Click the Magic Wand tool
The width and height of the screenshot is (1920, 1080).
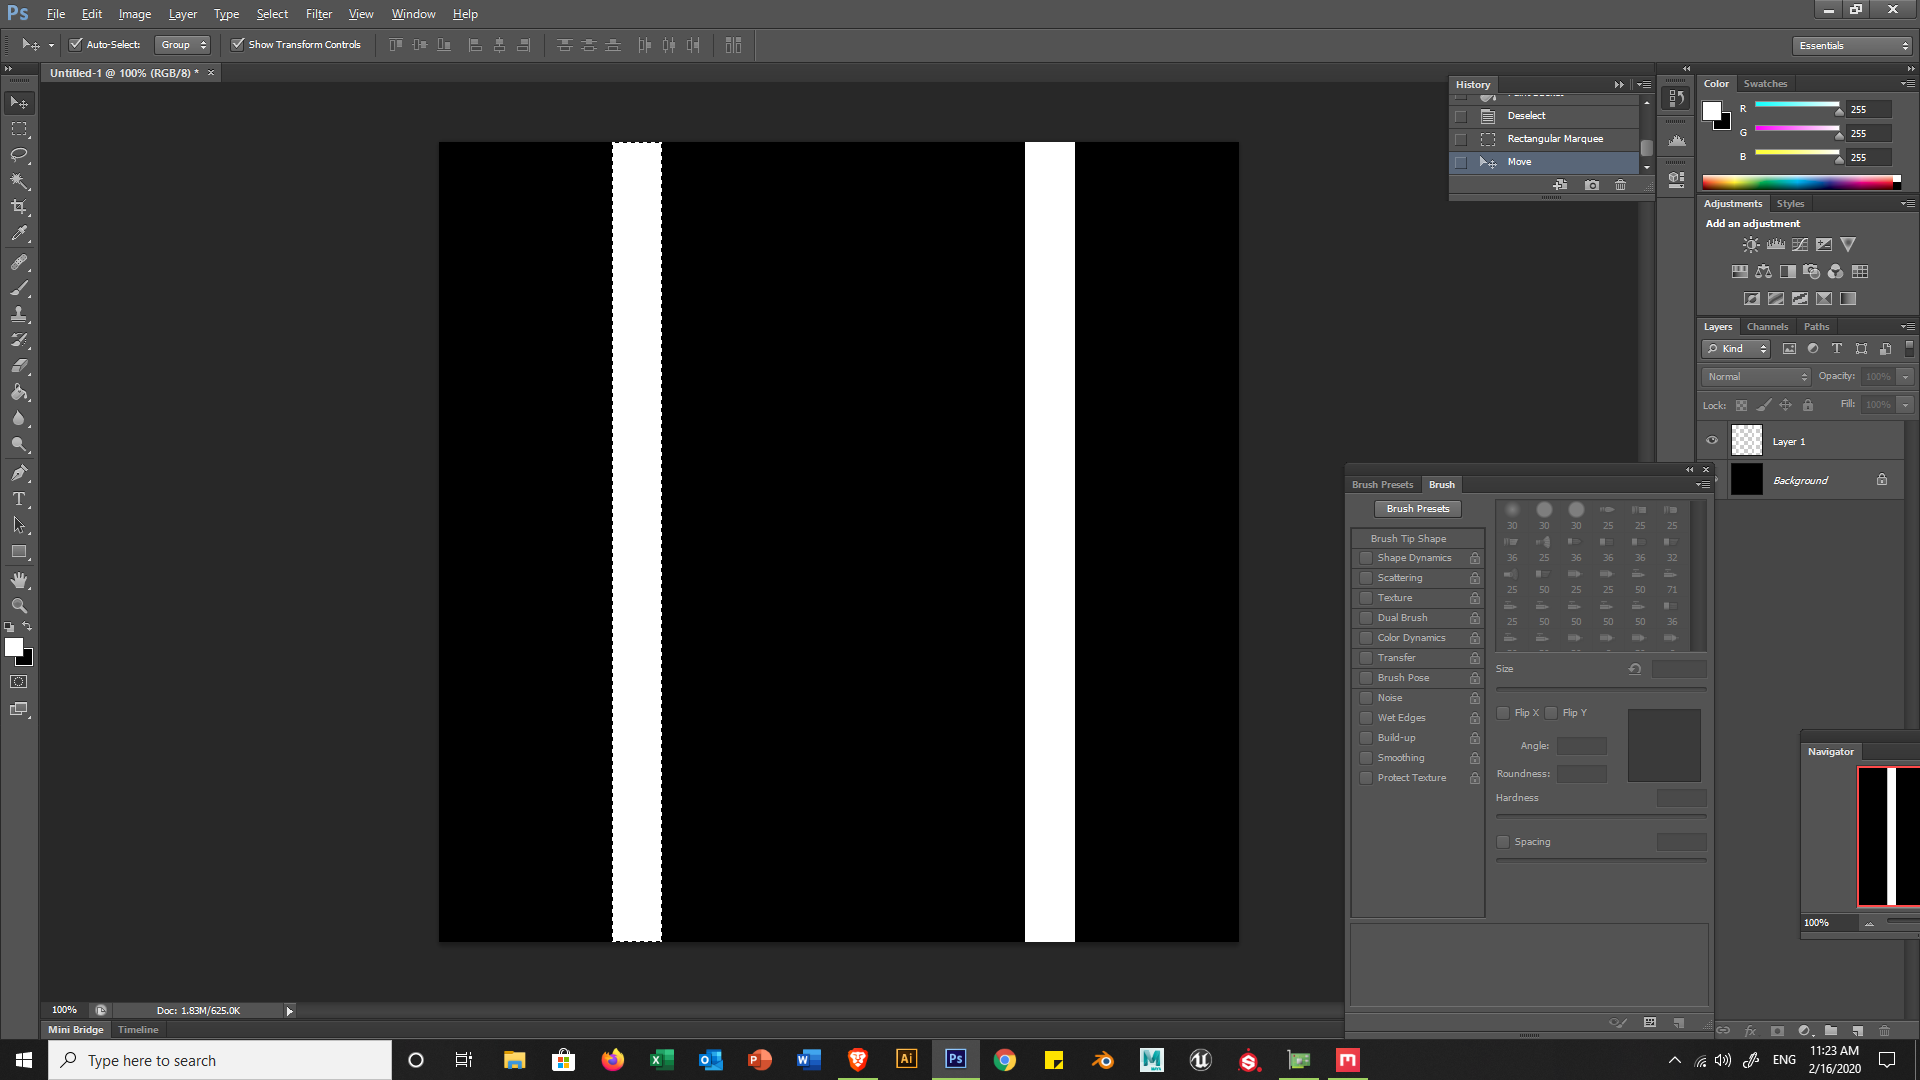(19, 181)
